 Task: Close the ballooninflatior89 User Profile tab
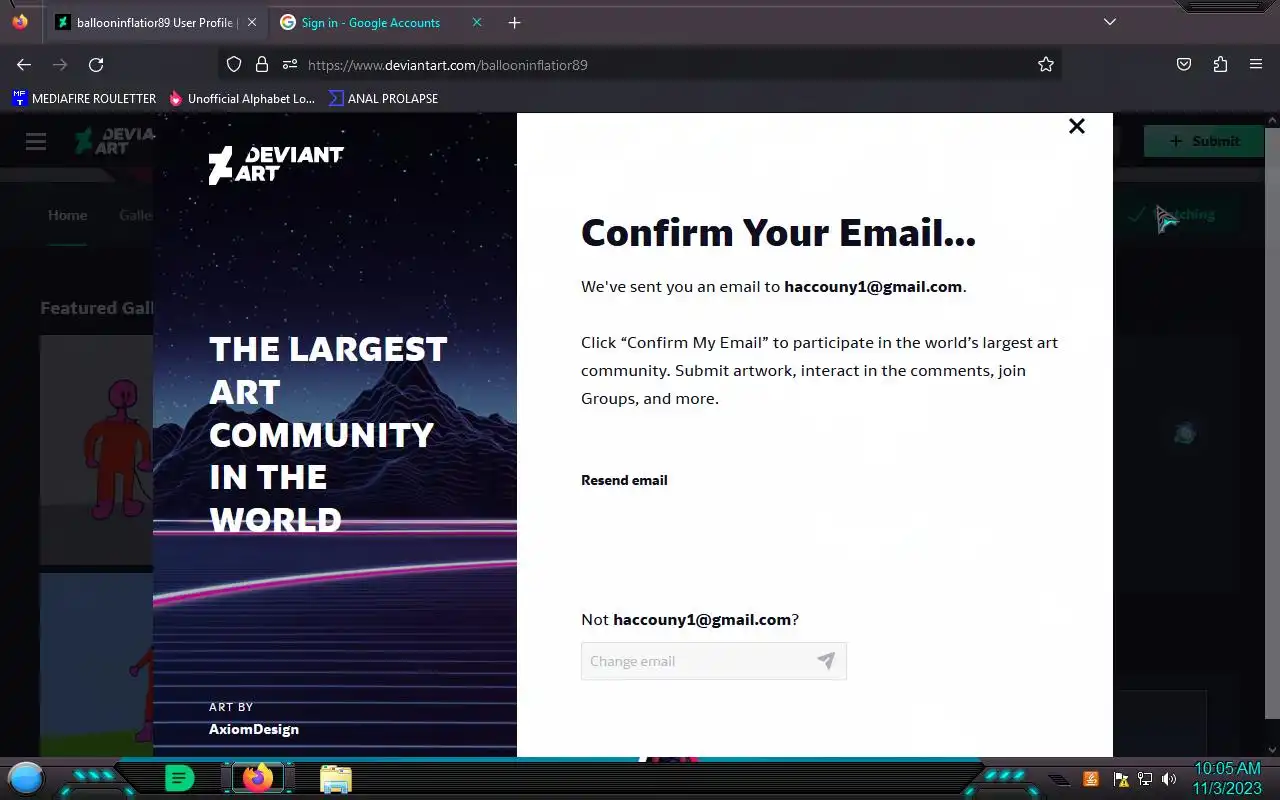coord(251,22)
